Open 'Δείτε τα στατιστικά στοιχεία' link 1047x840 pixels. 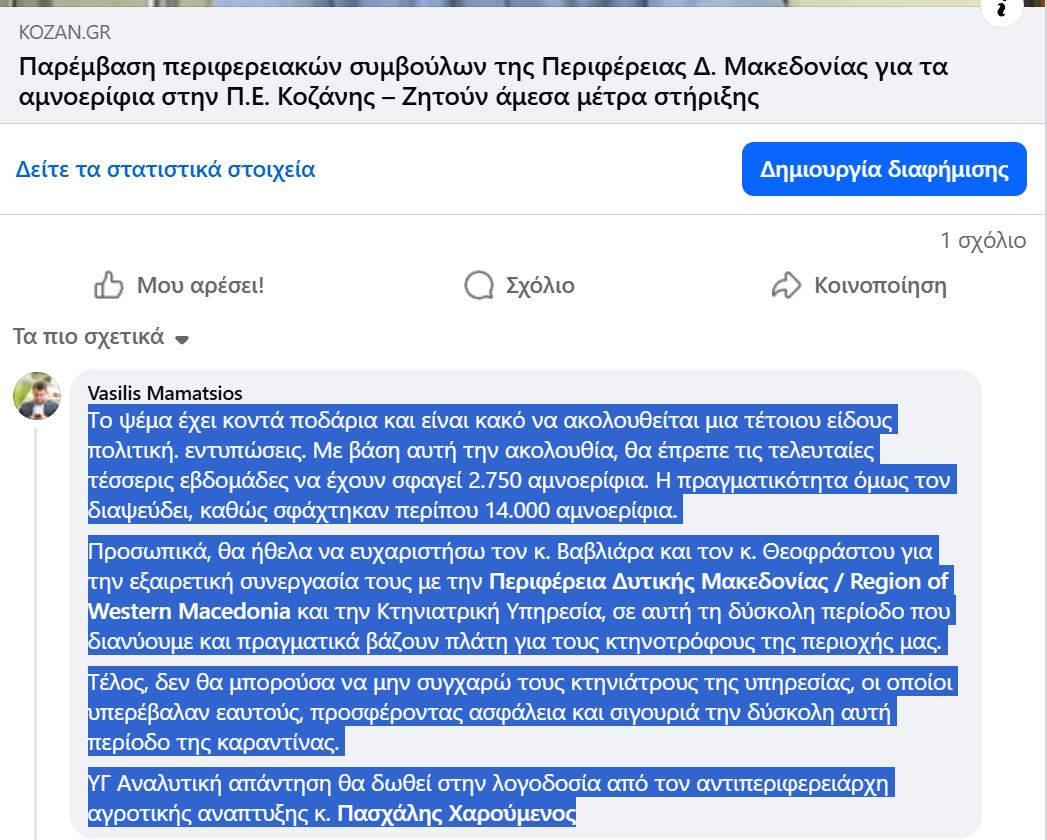(165, 169)
